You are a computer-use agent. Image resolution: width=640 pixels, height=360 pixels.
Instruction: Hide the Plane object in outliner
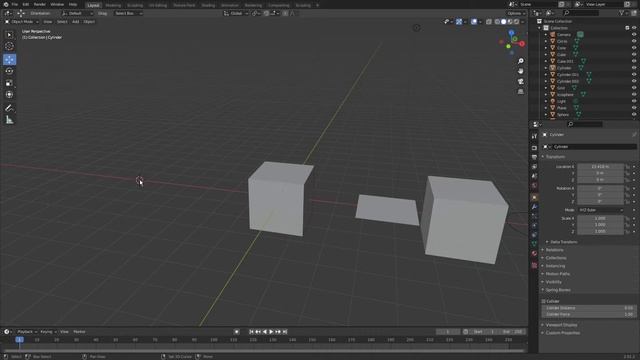click(x=634, y=108)
